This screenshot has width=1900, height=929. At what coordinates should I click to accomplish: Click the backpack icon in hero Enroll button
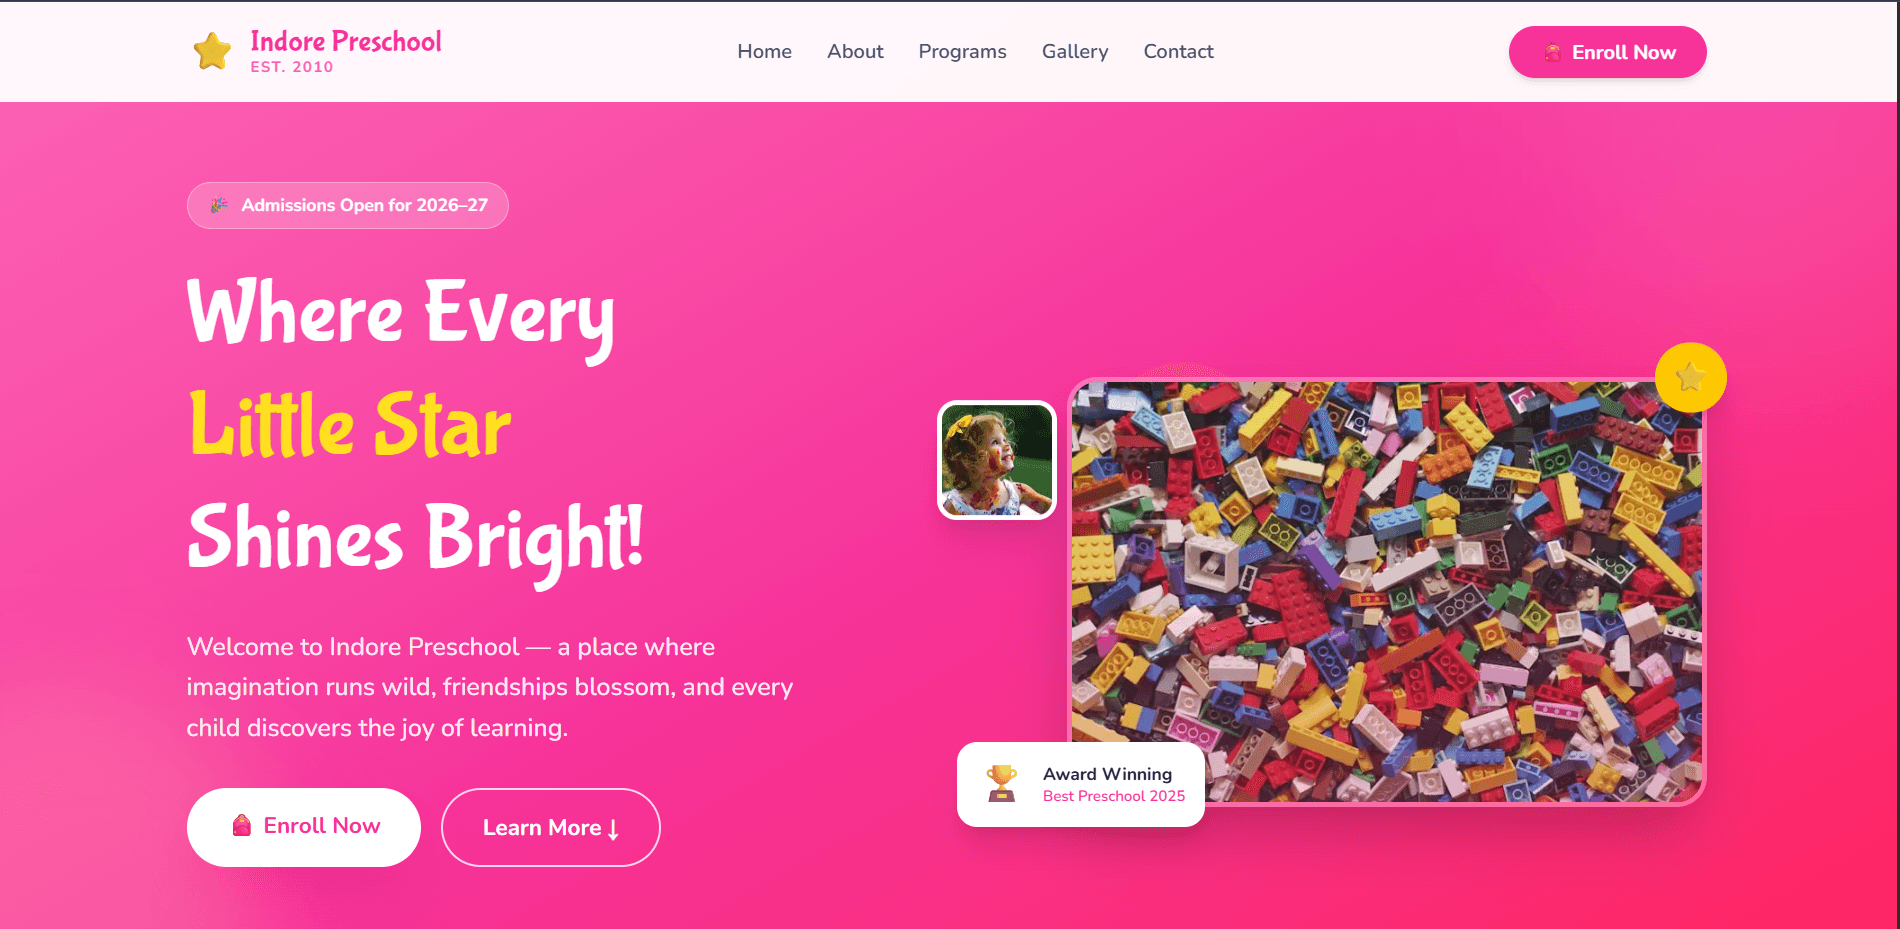point(241,825)
